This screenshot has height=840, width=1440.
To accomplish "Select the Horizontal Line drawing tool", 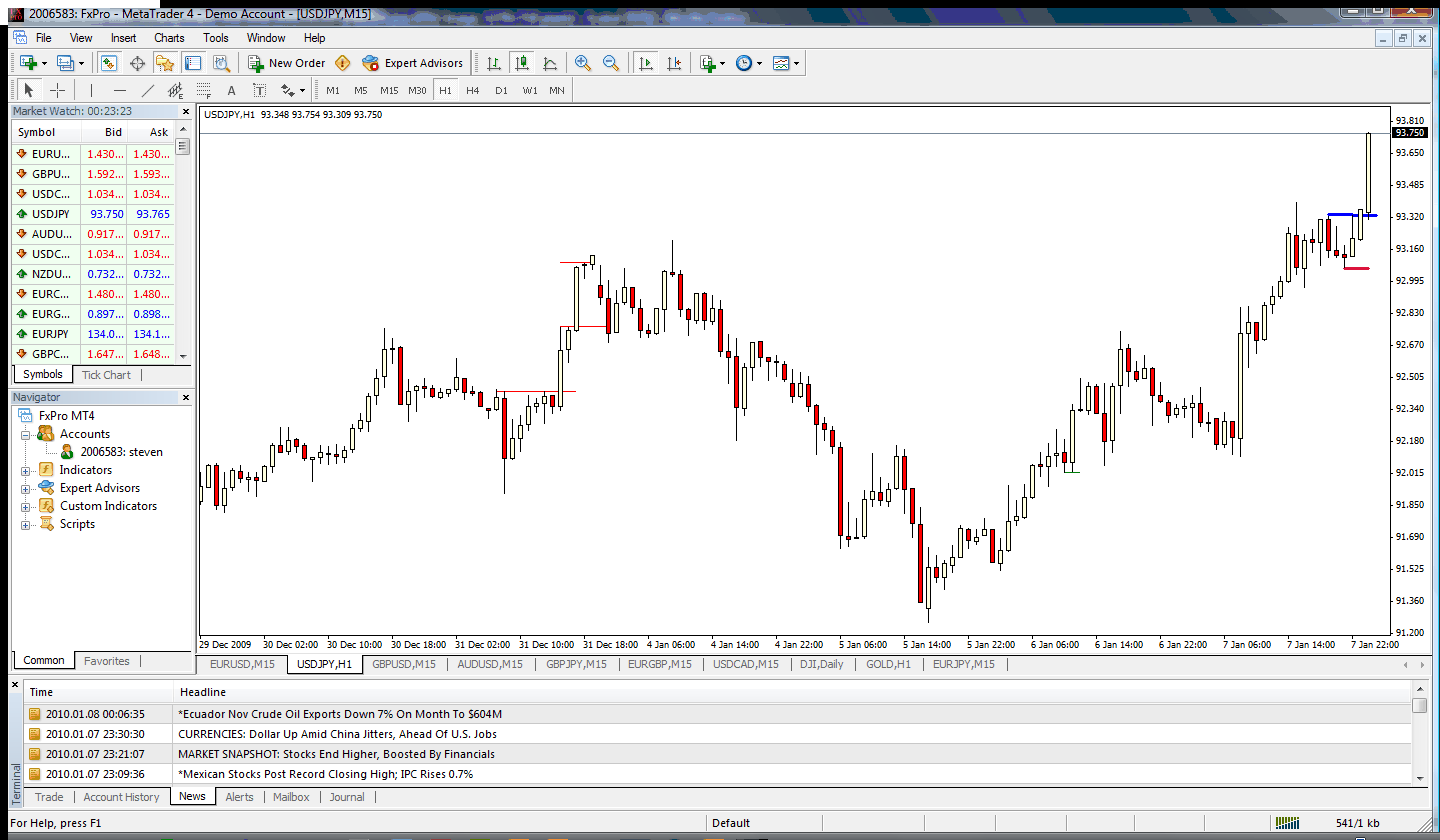I will click(x=119, y=90).
